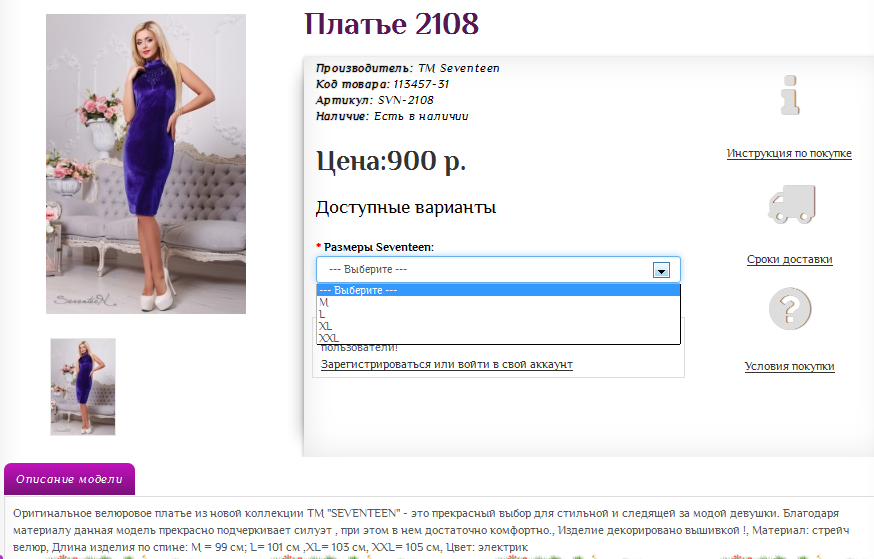
Task: Click the Доступные варианты heading
Action: [x=406, y=207]
